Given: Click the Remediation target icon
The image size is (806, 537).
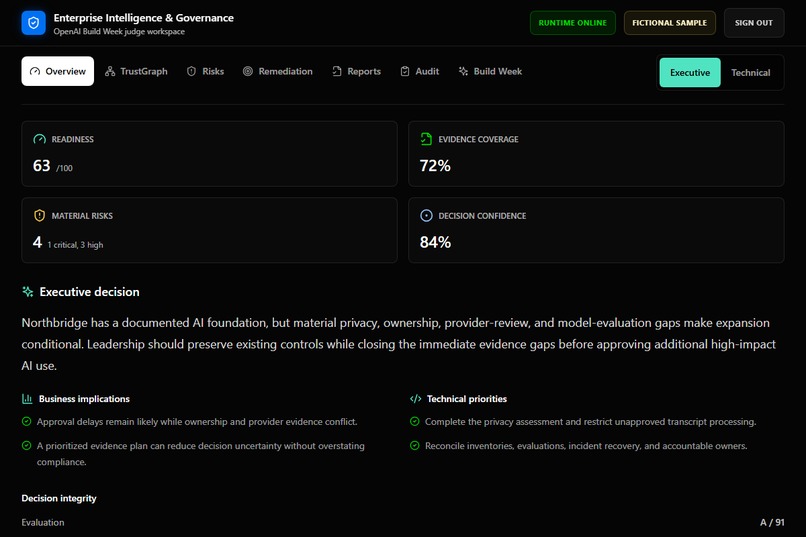Looking at the screenshot, I should [x=248, y=71].
